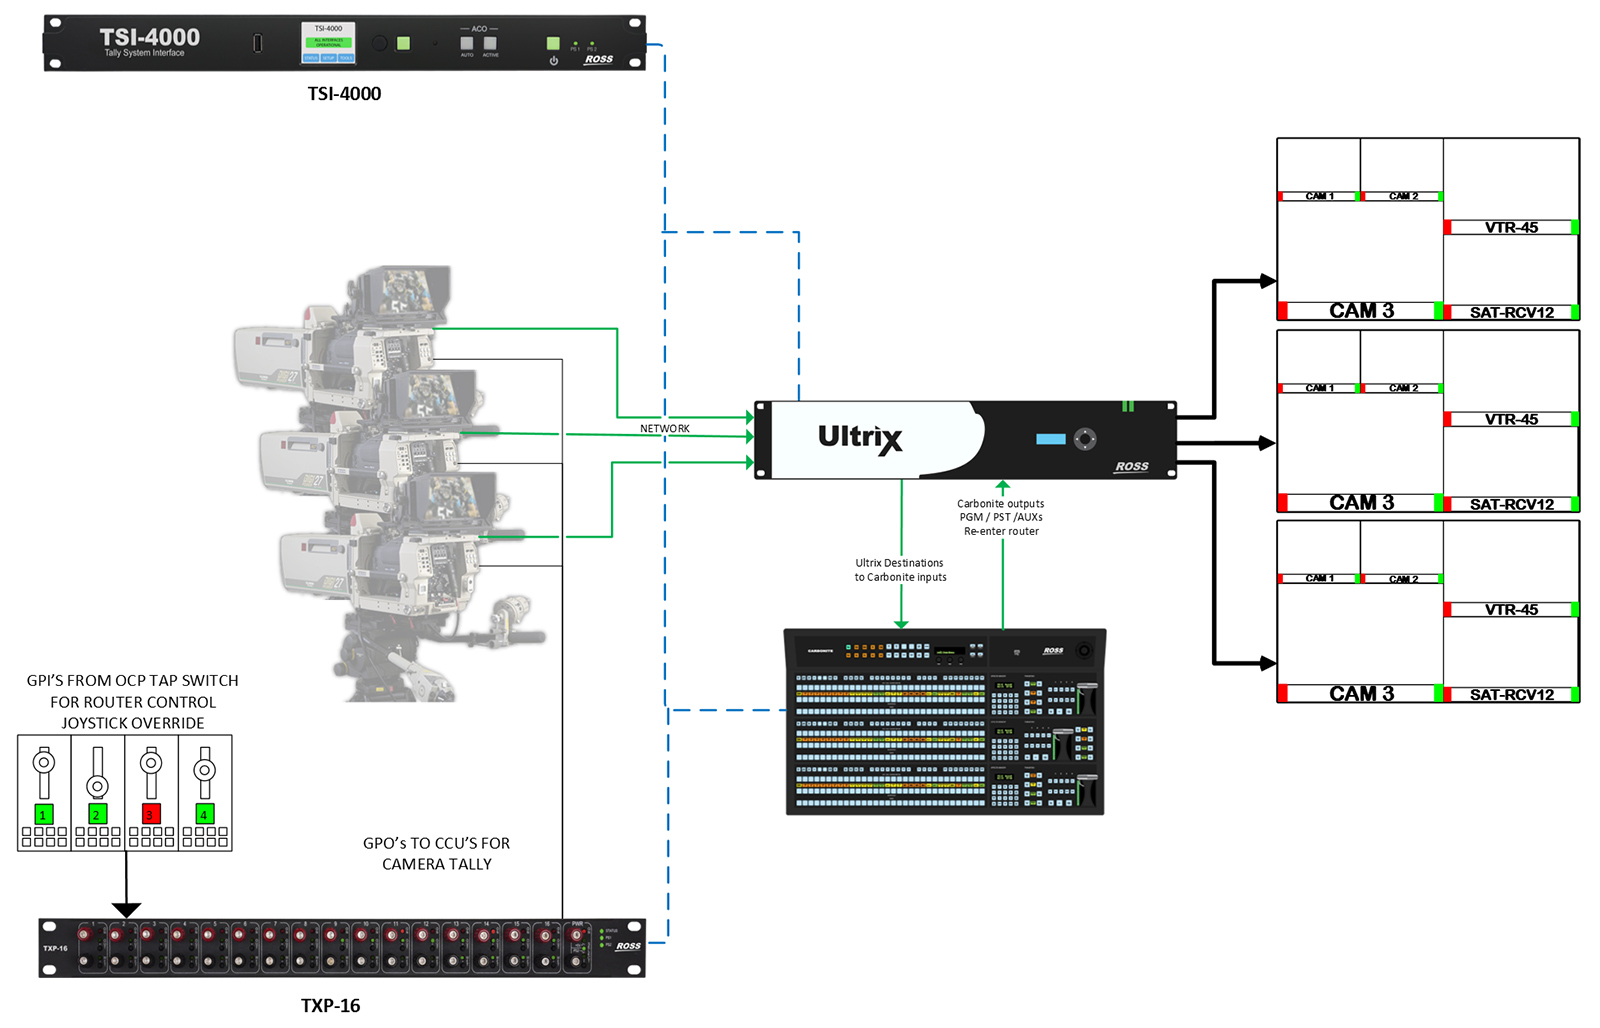This screenshot has height=1028, width=1600.
Task: Toggle the ACO AUTO button
Action: (467, 43)
